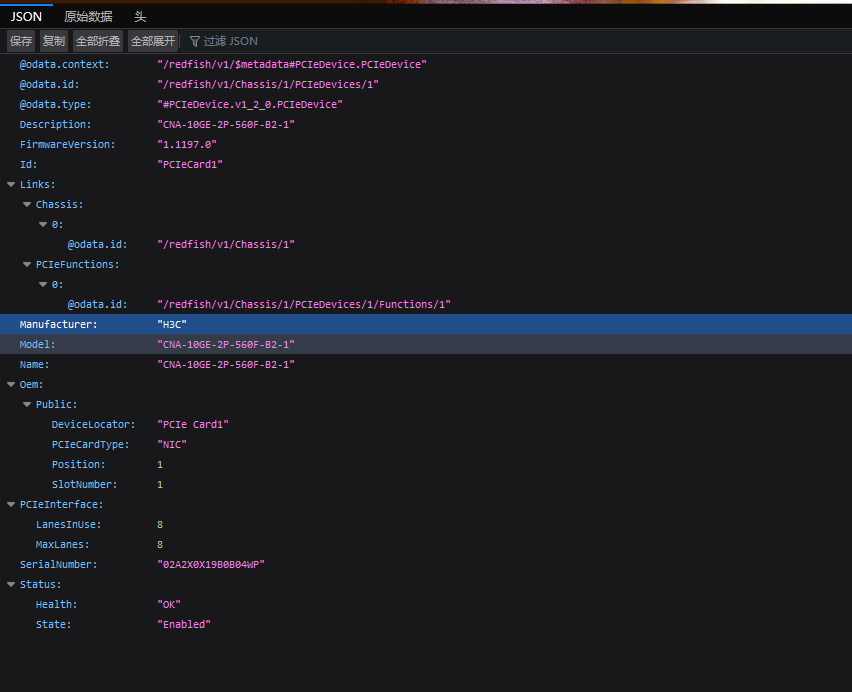Collapse the Public node arrow
Screen dimensions: 852x692
(x=27, y=404)
